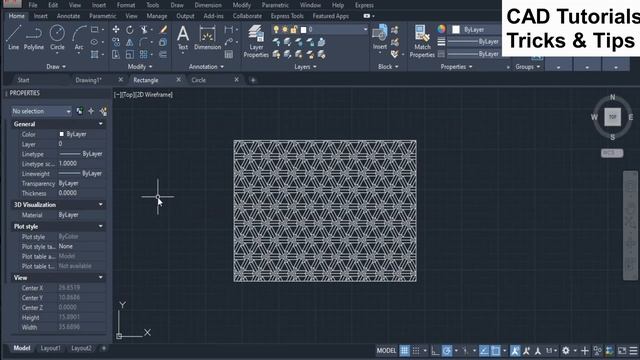Expand the Annotation panel dropdown
This screenshot has width=640, height=360.
pos(206,67)
